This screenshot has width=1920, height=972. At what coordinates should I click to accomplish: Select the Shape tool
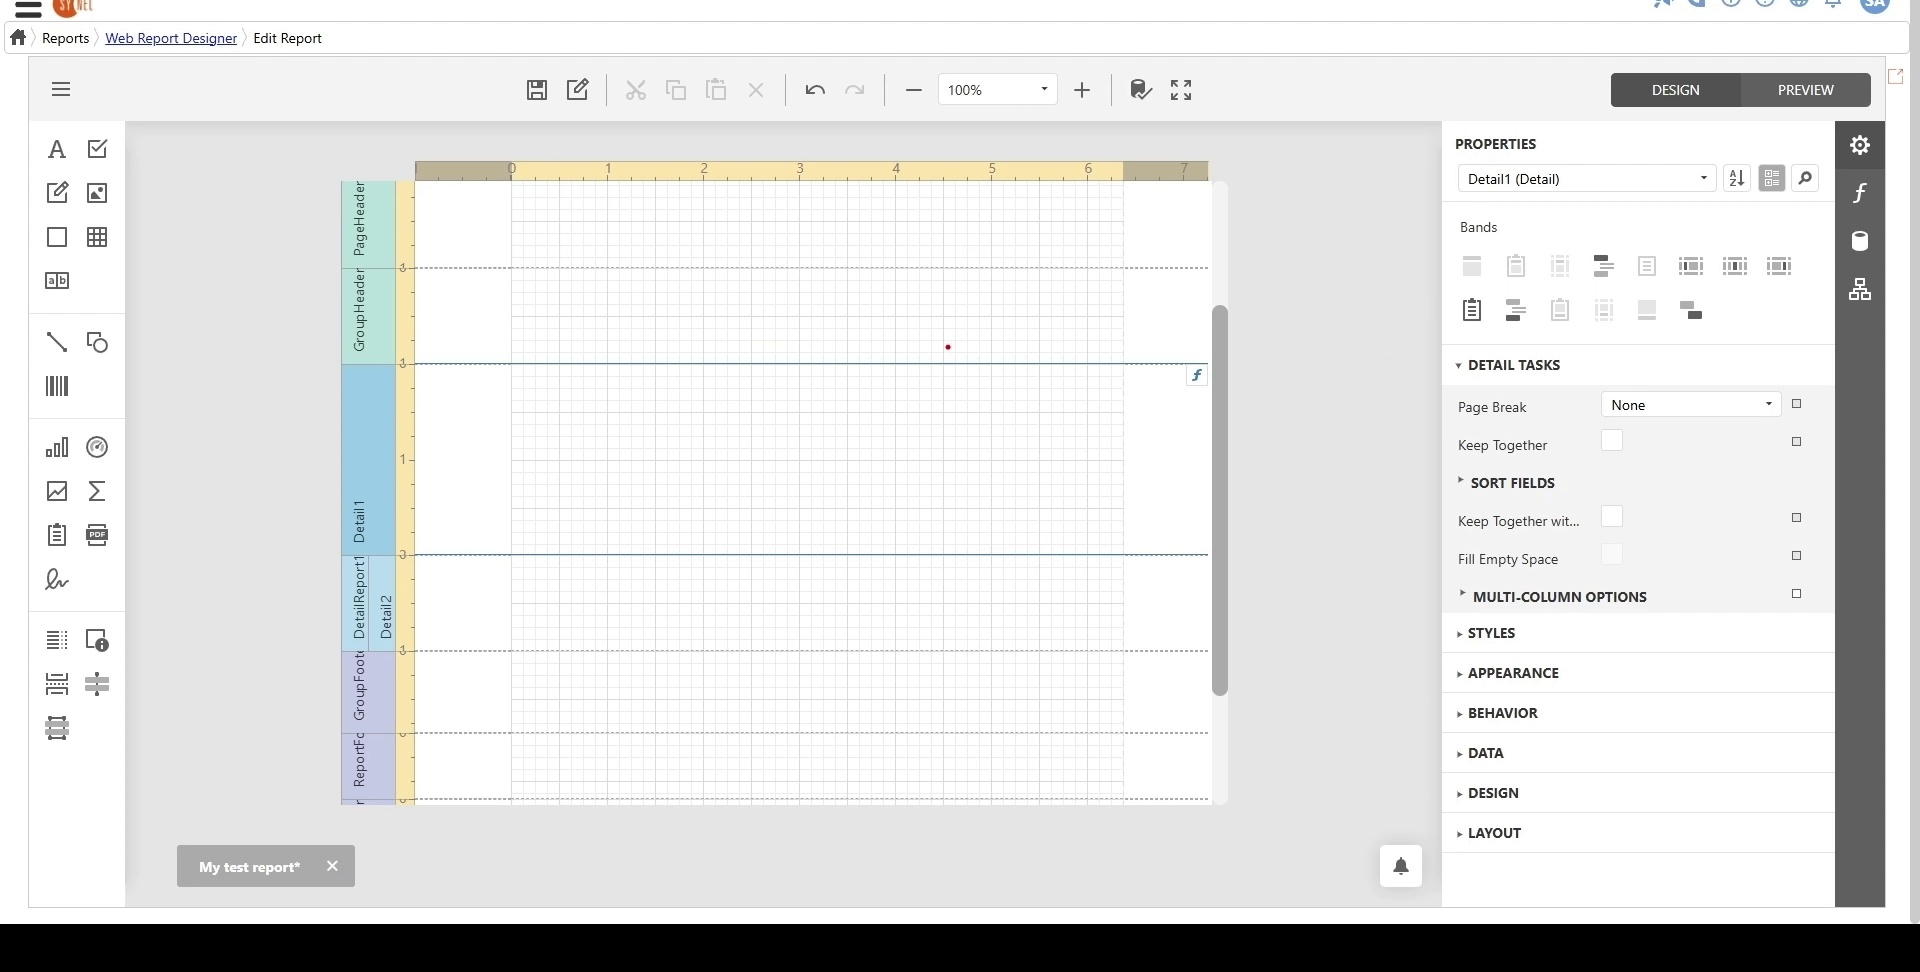[x=97, y=342]
